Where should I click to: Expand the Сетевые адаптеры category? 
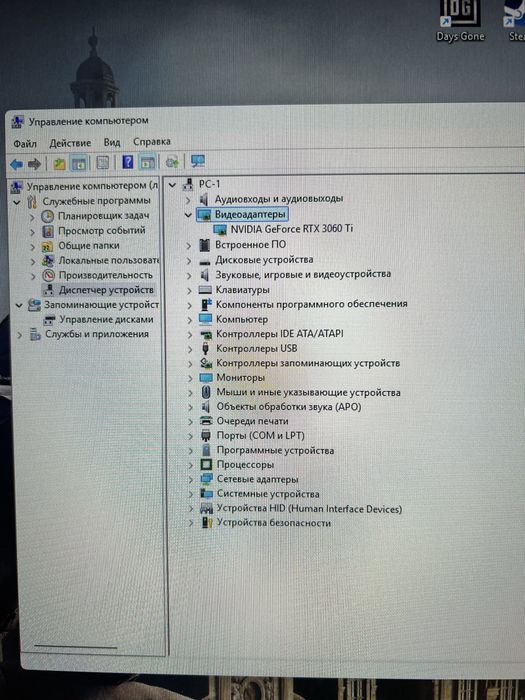coord(191,479)
